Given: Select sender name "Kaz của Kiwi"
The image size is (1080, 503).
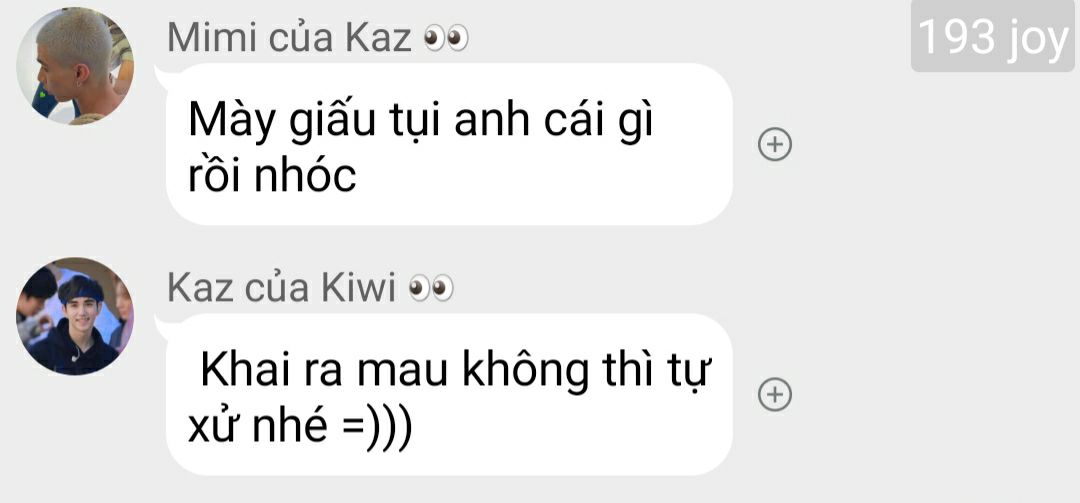Looking at the screenshot, I should tap(282, 288).
